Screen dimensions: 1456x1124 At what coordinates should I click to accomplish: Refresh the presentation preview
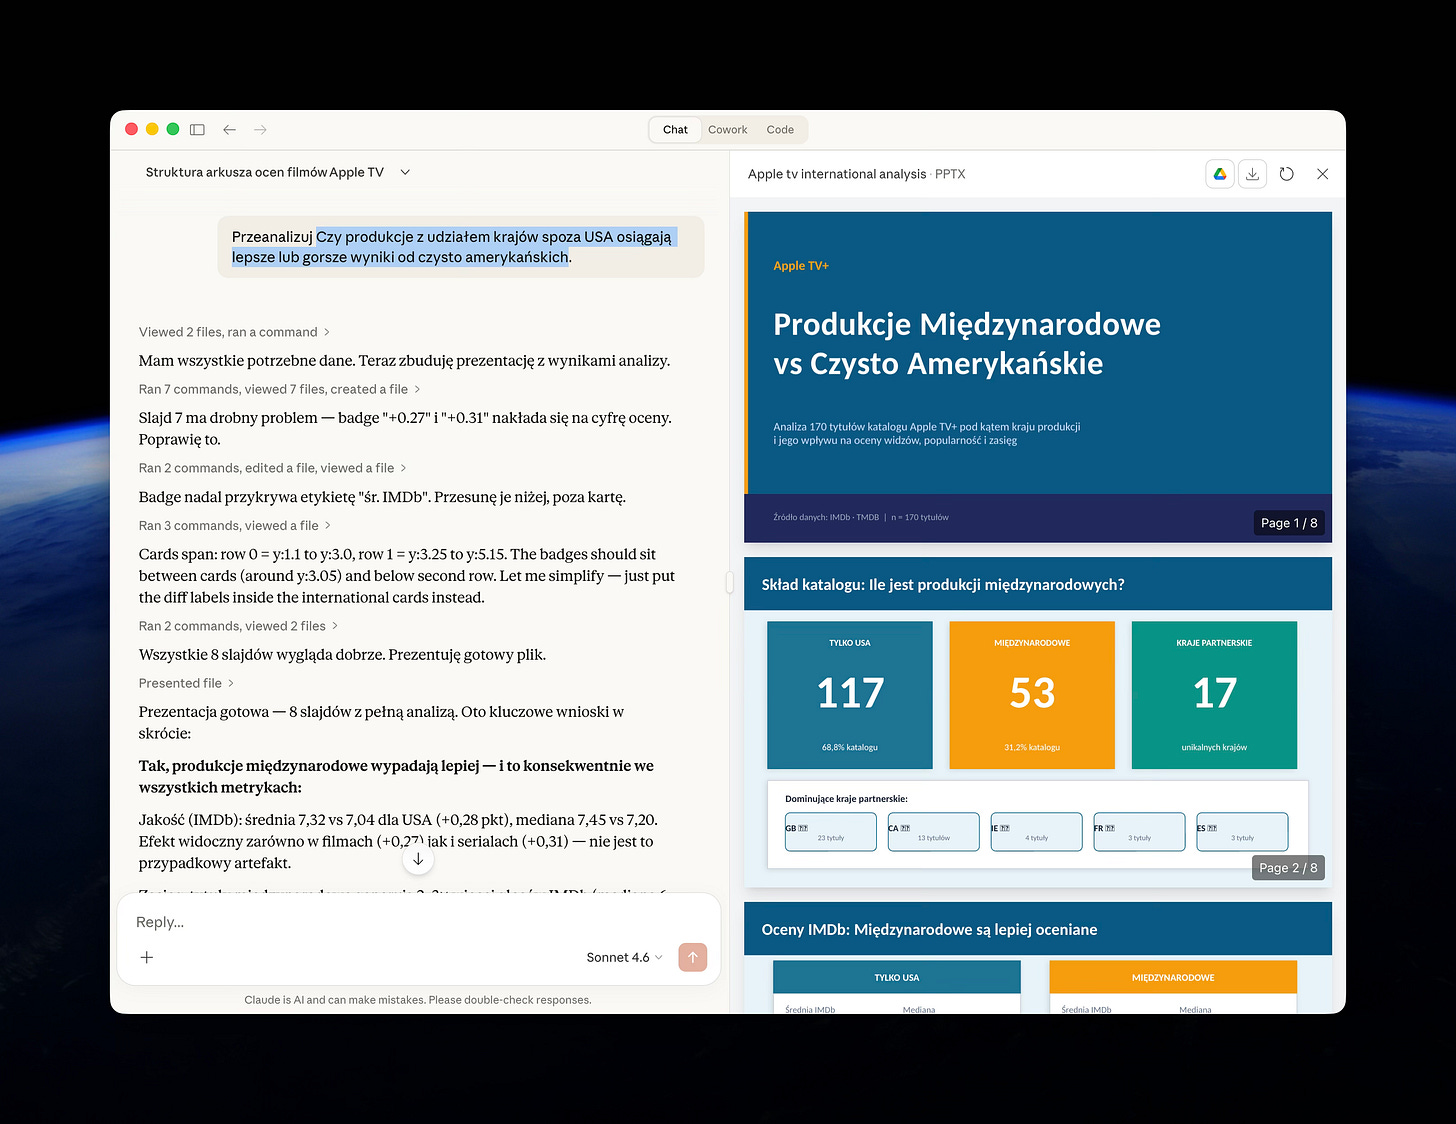click(x=1287, y=174)
